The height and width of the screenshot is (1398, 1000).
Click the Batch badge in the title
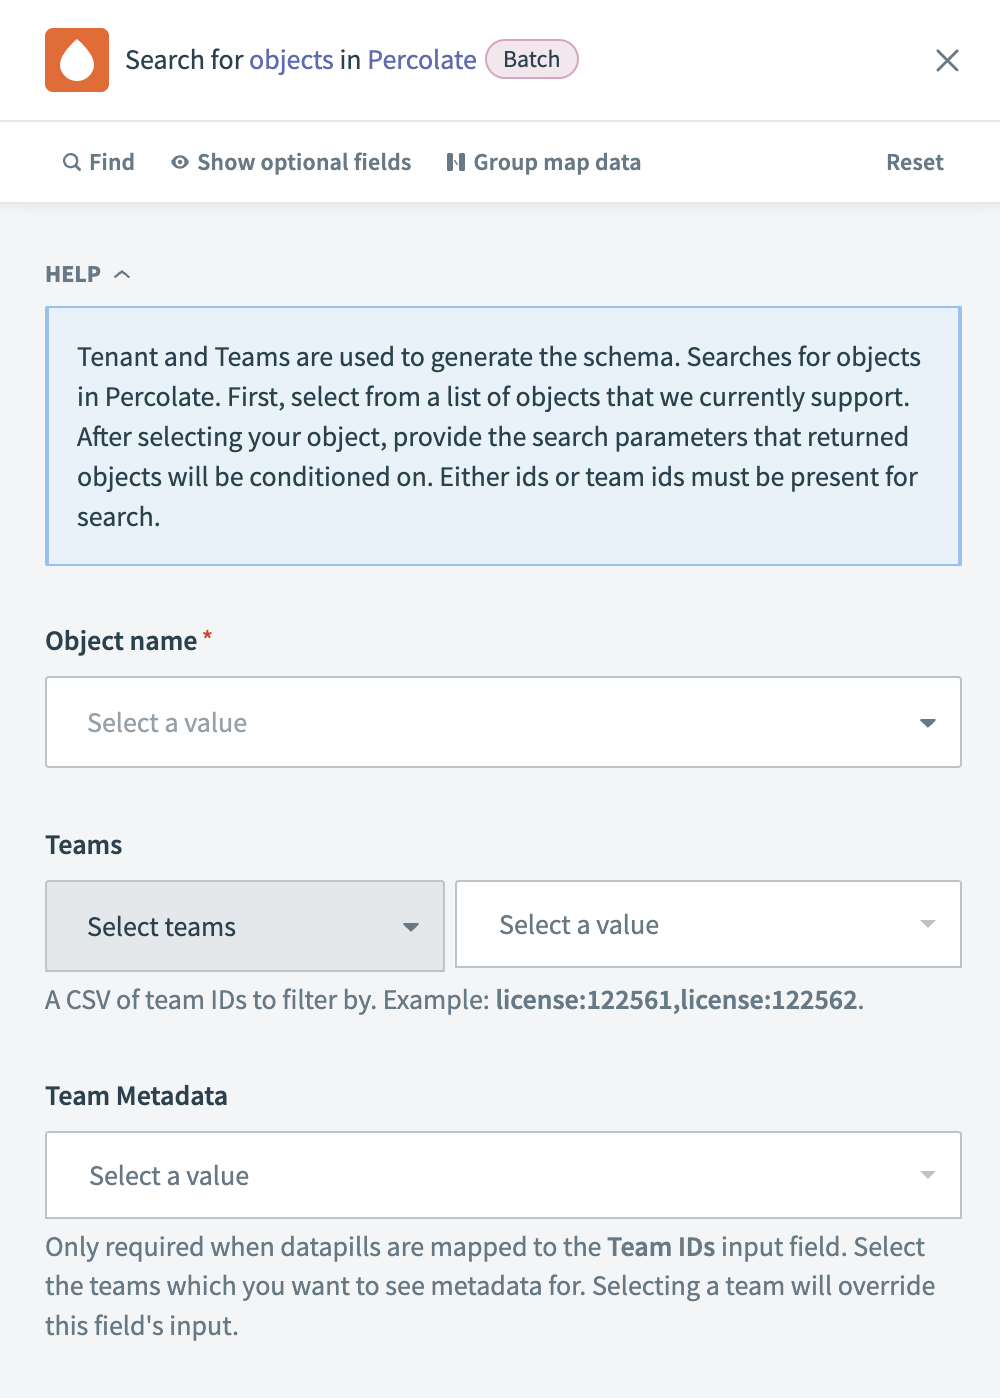pos(531,59)
